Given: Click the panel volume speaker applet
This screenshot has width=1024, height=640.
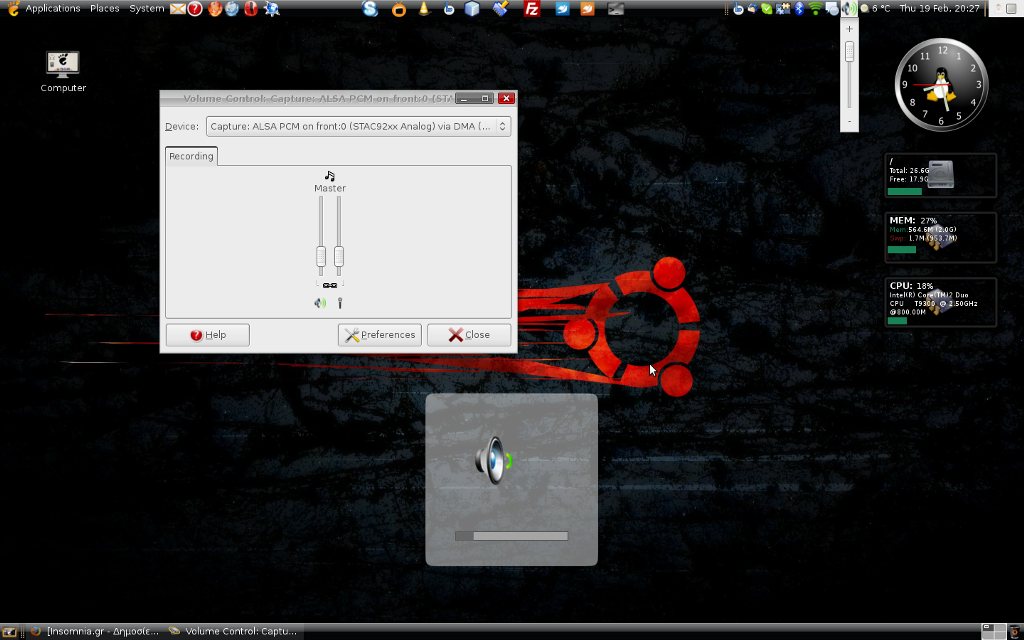Looking at the screenshot, I should click(x=849, y=9).
